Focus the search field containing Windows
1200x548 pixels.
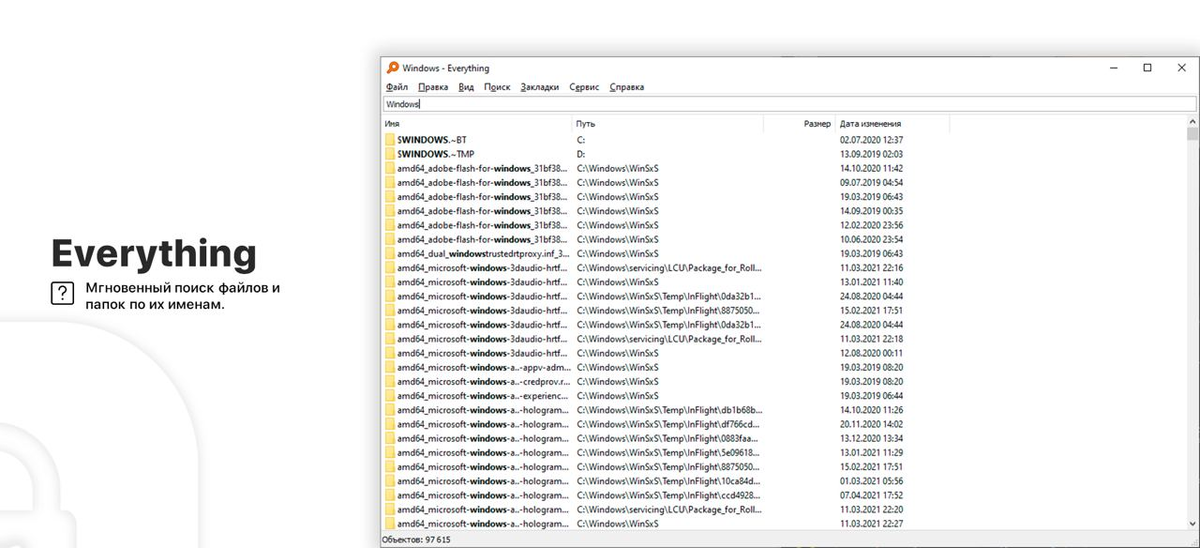point(789,104)
